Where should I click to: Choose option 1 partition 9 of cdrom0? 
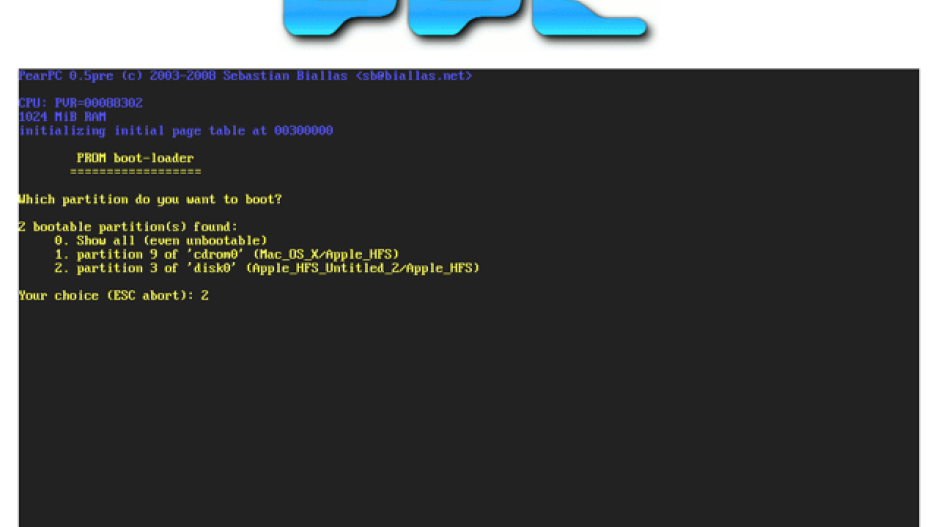[227, 254]
